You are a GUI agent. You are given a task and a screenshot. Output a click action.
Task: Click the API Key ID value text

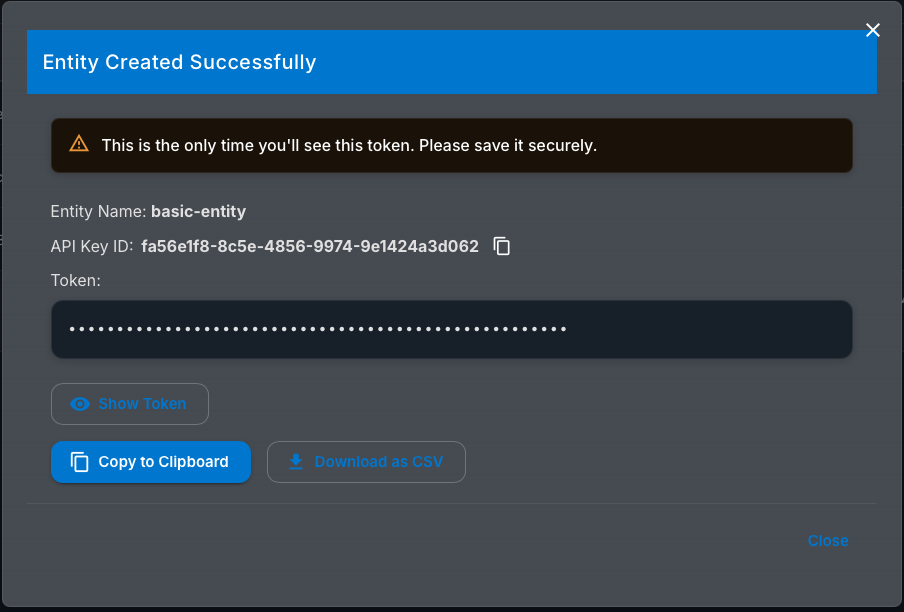[310, 246]
